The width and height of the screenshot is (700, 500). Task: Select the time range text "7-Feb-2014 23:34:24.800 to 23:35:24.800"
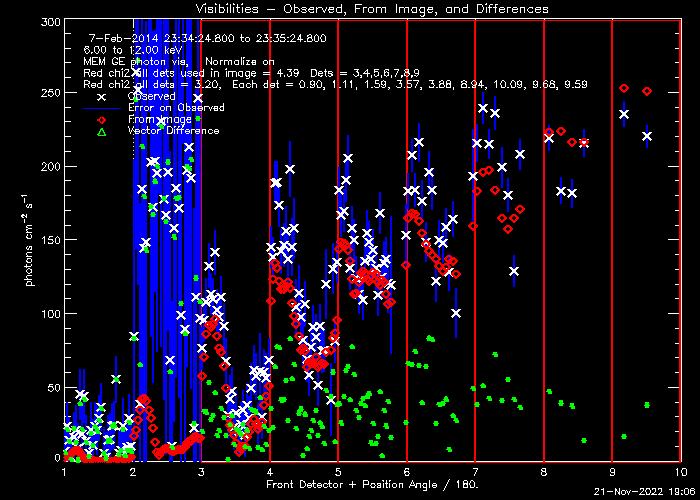208,38
